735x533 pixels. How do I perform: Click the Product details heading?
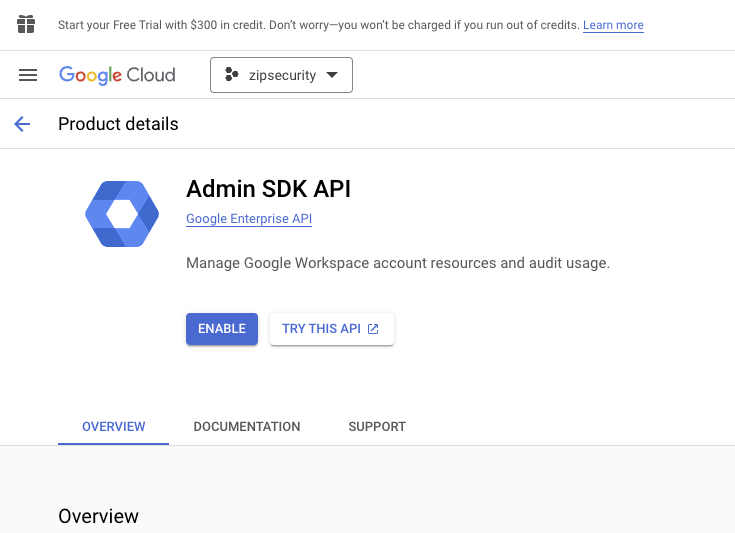[118, 124]
